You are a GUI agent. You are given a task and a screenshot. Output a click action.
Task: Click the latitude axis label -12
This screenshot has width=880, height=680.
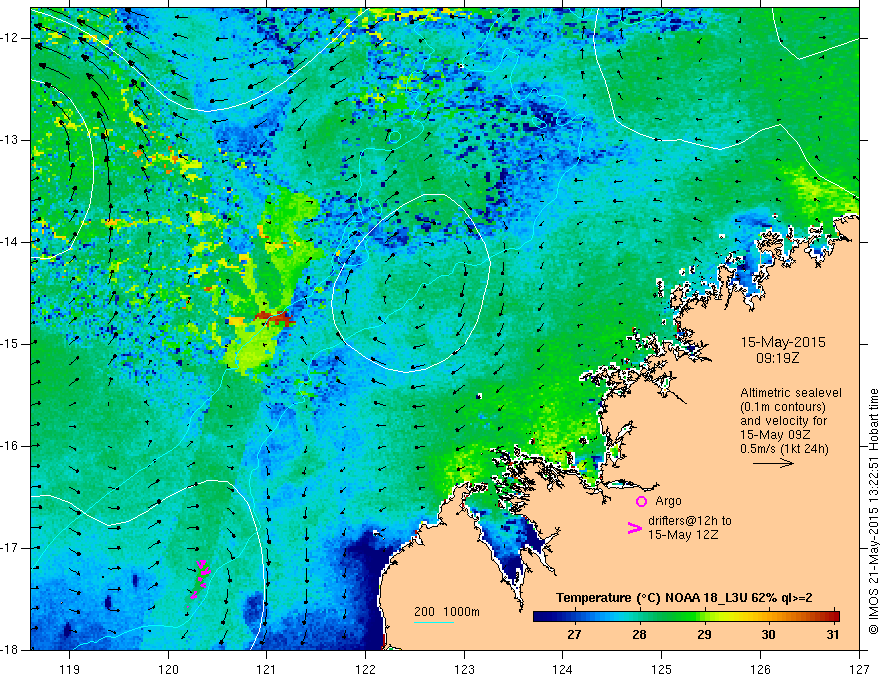(11, 38)
